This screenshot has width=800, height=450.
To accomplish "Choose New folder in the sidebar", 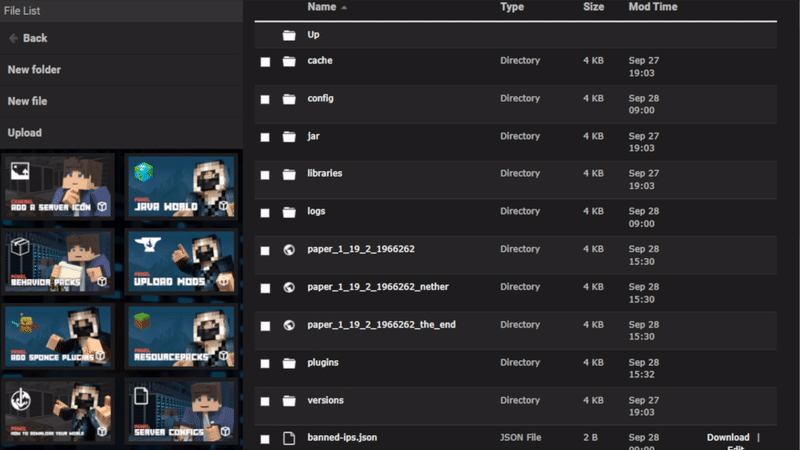I will coord(34,70).
